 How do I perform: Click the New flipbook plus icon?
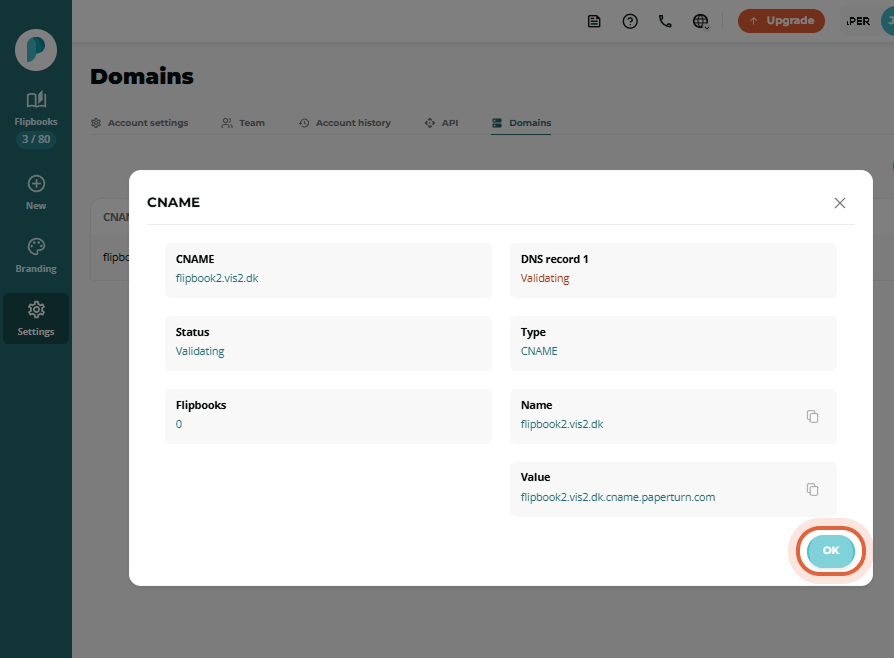(x=36, y=183)
